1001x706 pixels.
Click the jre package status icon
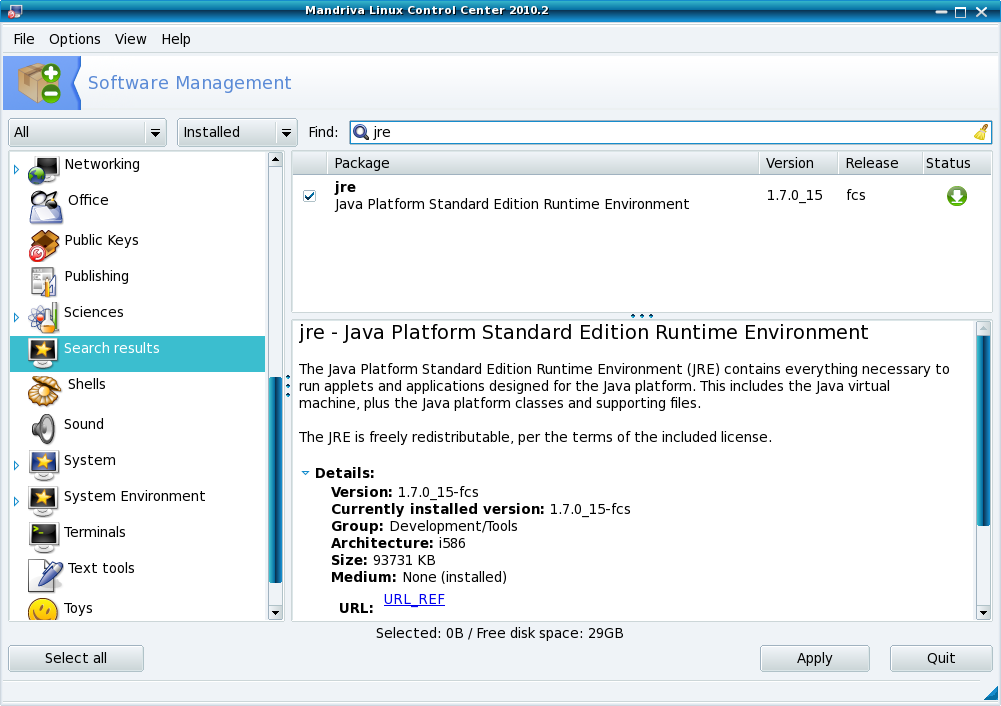tap(956, 196)
